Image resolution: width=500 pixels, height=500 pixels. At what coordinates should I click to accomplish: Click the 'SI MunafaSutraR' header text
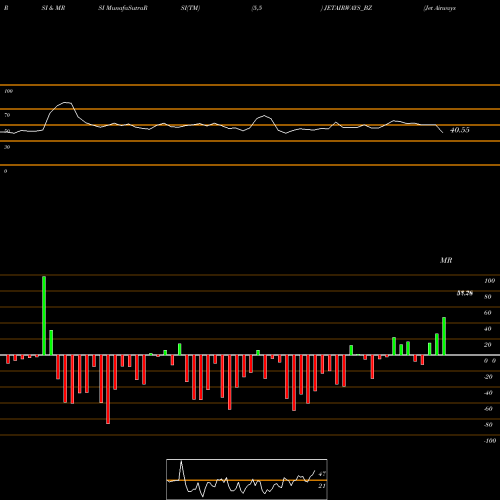pyautogui.click(x=123, y=8)
